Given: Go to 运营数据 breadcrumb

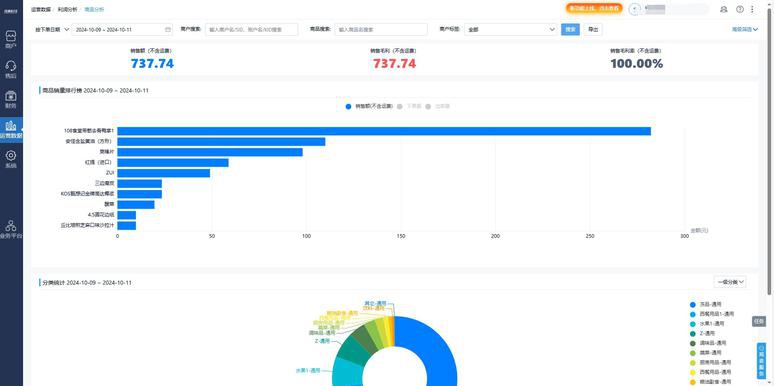Looking at the screenshot, I should (40, 9).
